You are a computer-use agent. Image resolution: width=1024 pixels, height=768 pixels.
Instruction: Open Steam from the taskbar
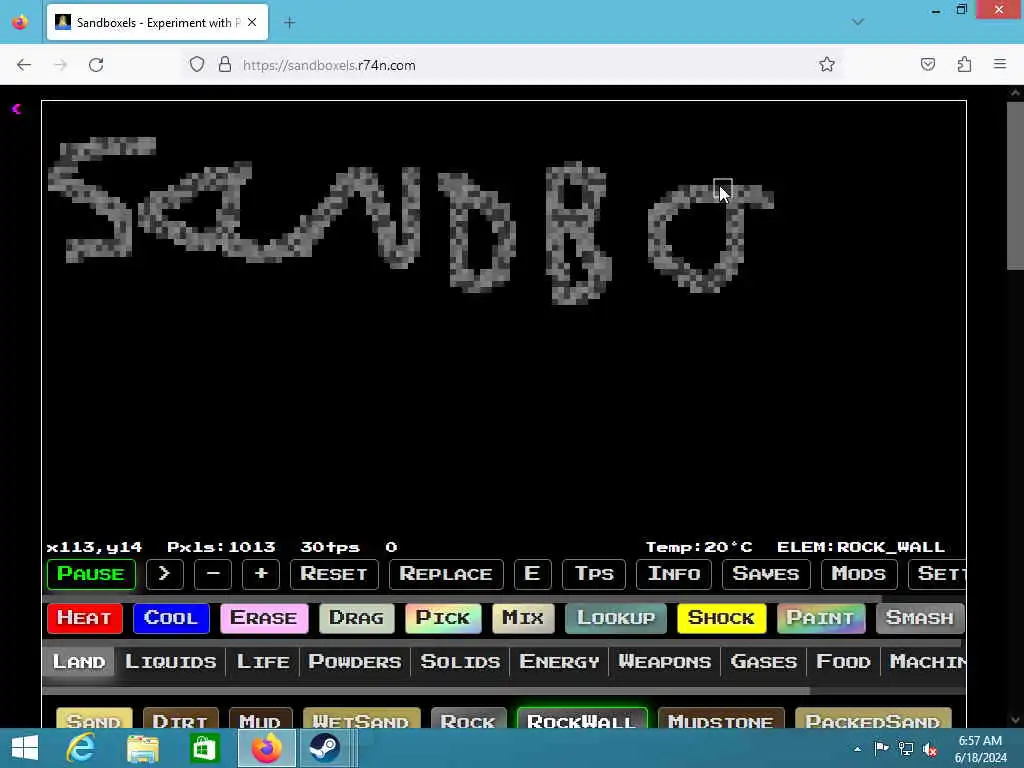pos(325,748)
